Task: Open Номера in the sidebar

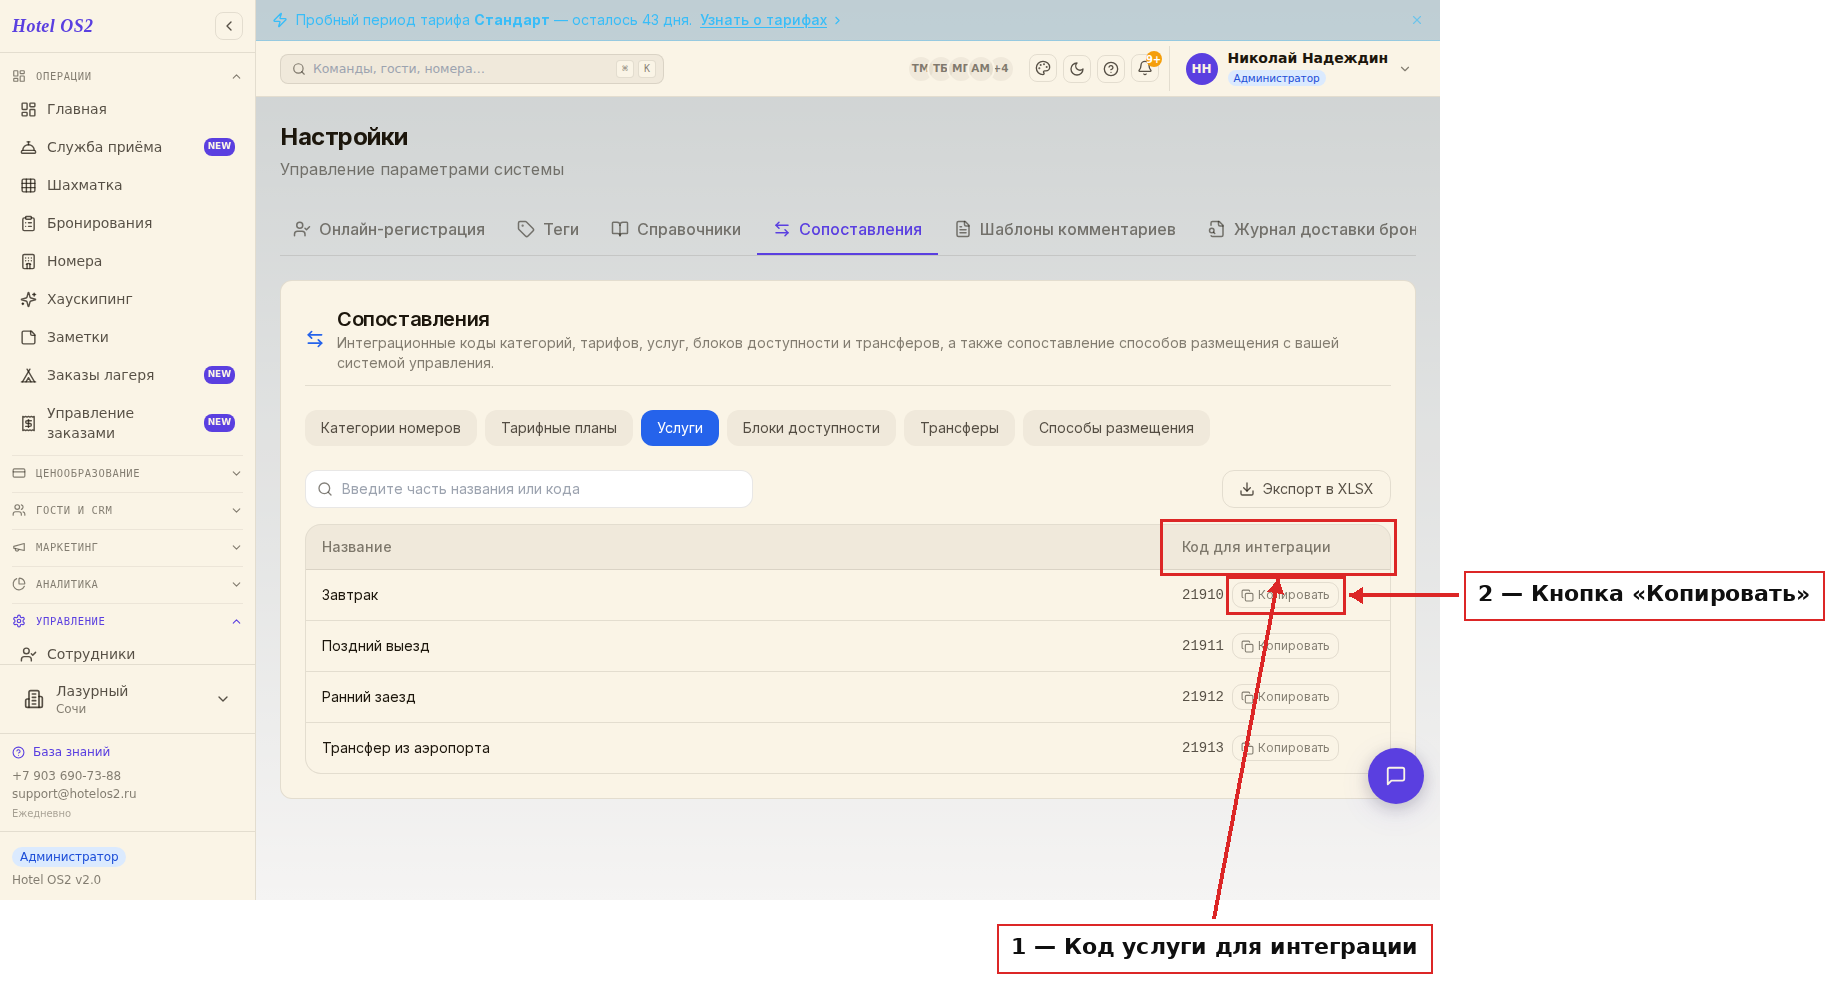Action: point(127,261)
